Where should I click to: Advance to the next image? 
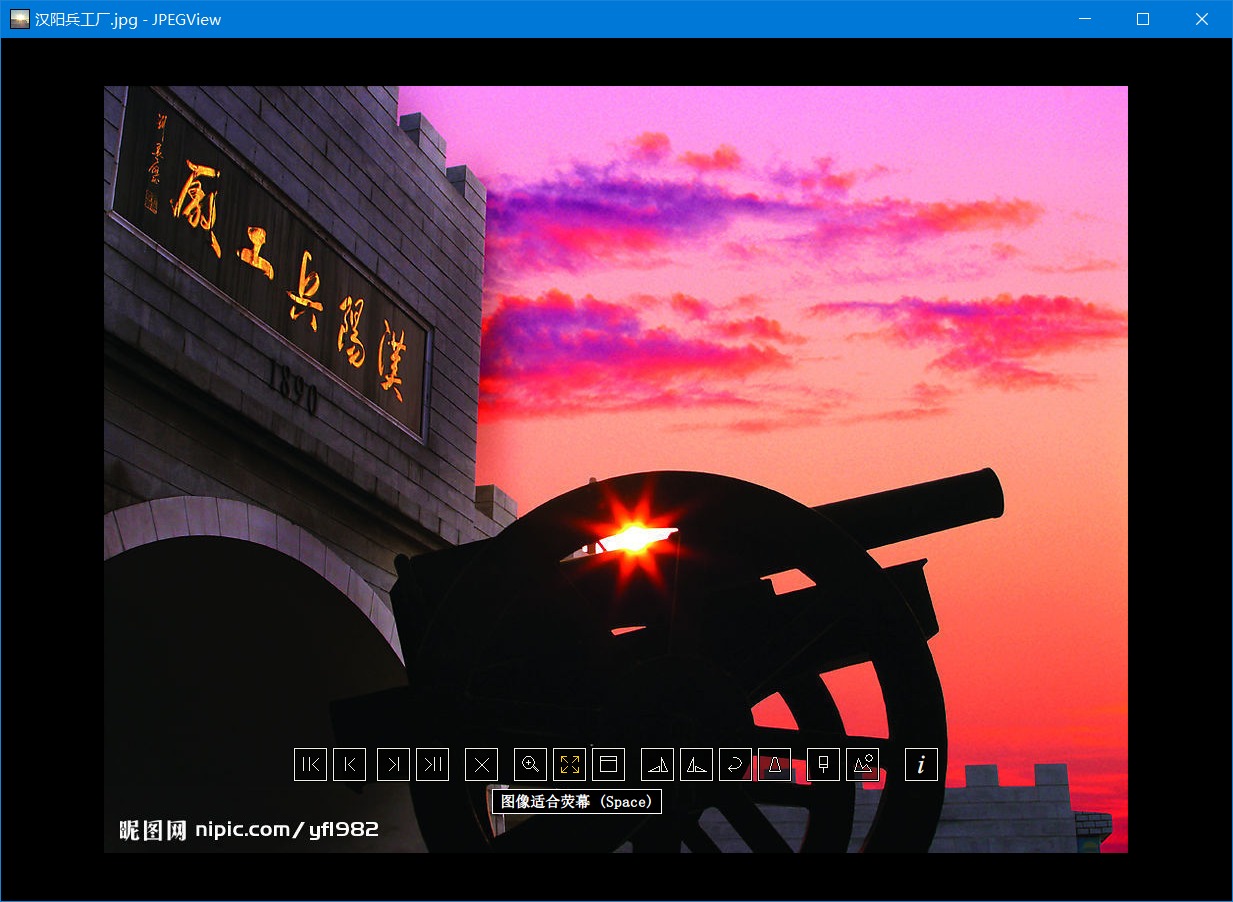click(393, 765)
